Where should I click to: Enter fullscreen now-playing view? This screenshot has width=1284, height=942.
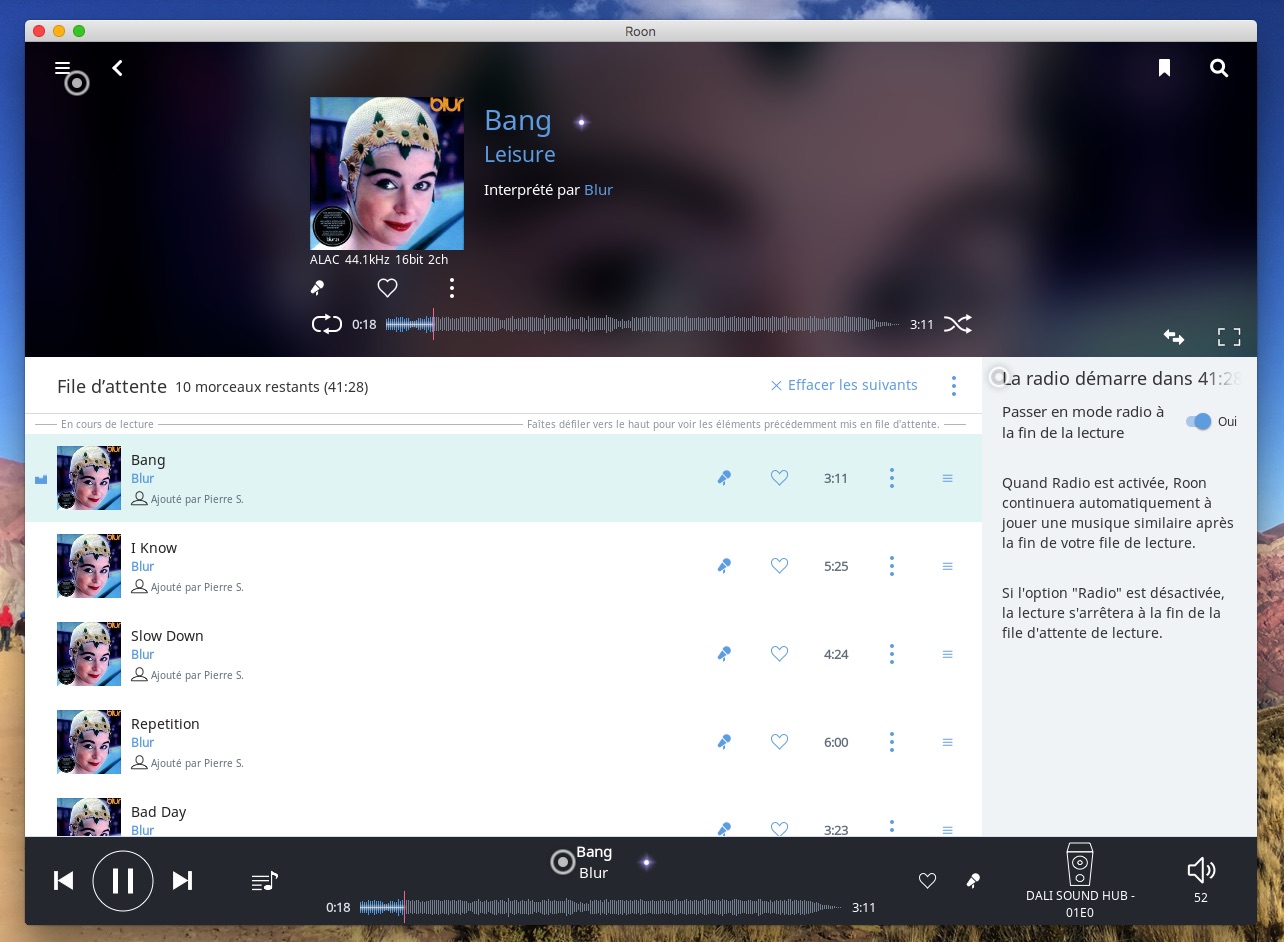coord(1228,337)
